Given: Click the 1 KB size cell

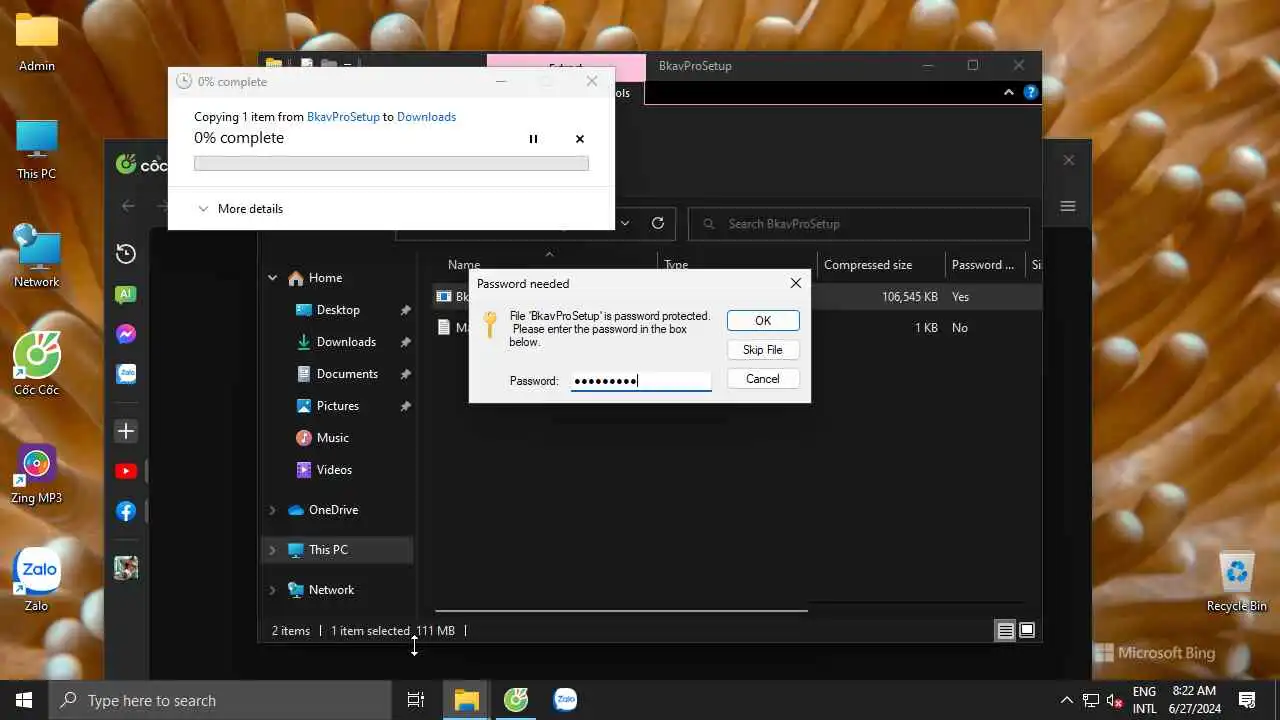Looking at the screenshot, I should (x=926, y=328).
